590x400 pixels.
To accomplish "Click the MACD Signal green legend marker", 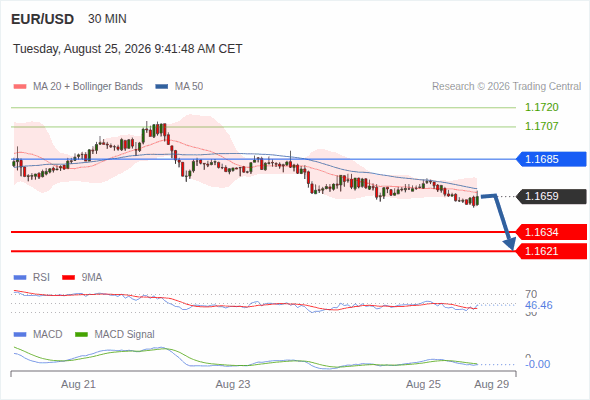I will point(81,335).
